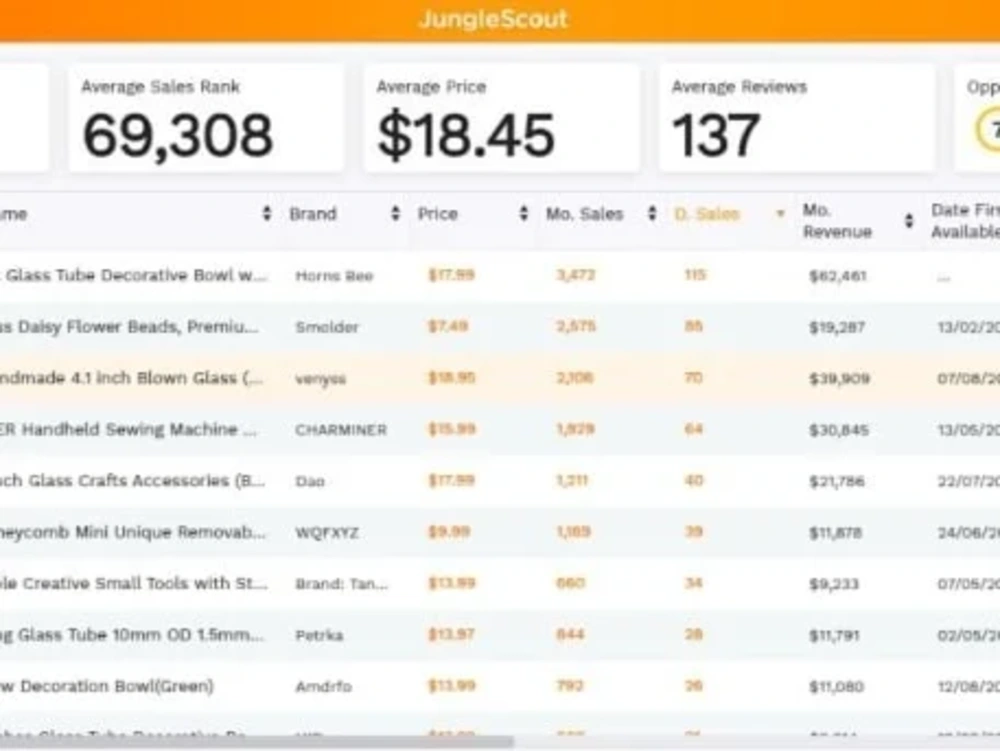Image resolution: width=1000 pixels, height=751 pixels.
Task: Click the venyss brand cell
Action: [320, 379]
